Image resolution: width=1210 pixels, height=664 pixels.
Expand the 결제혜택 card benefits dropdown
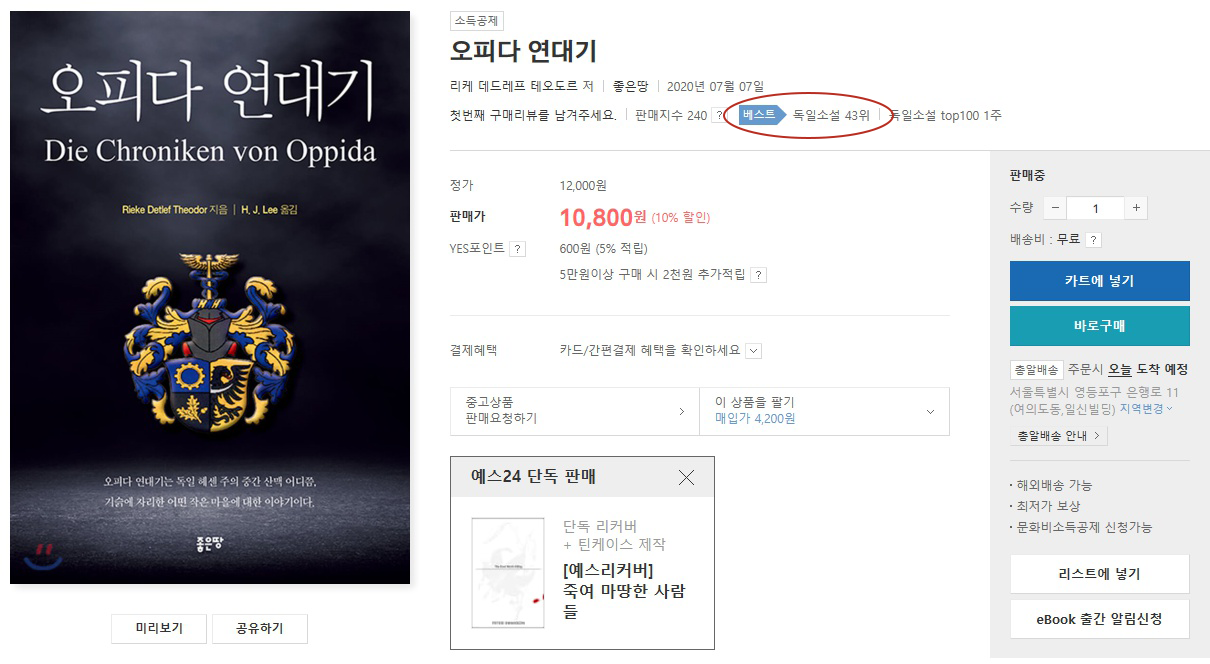(754, 351)
